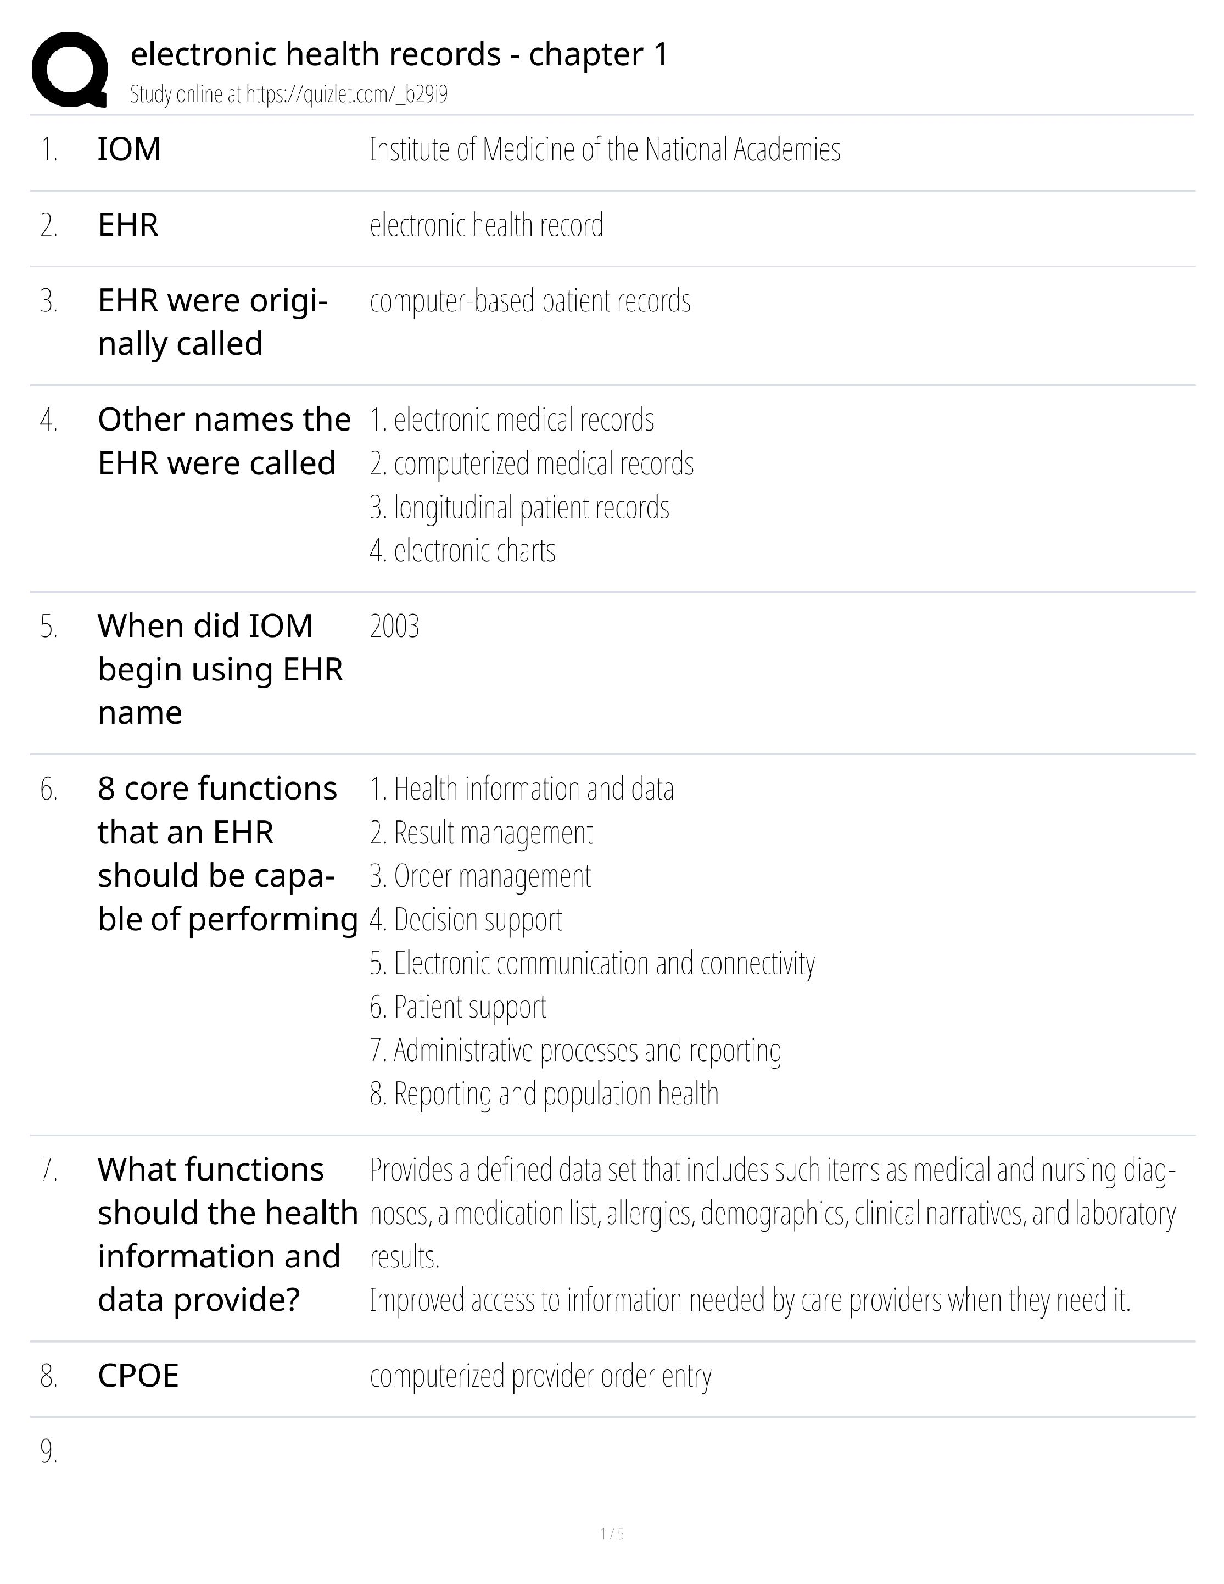Click the title 'electronic health records - chapter 1'

[x=399, y=54]
